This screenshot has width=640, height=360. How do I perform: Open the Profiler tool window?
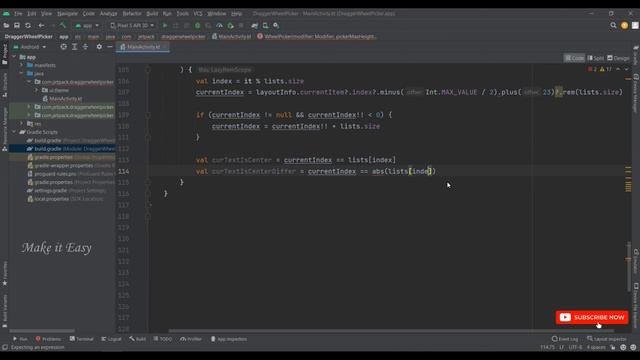tap(191, 339)
